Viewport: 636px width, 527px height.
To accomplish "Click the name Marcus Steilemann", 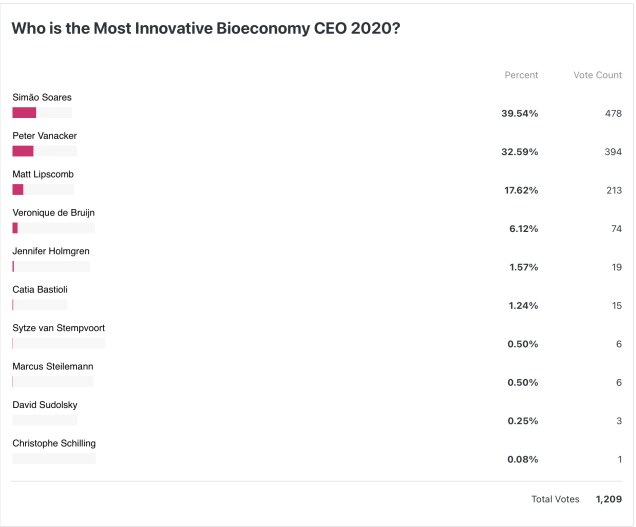I will coord(53,366).
